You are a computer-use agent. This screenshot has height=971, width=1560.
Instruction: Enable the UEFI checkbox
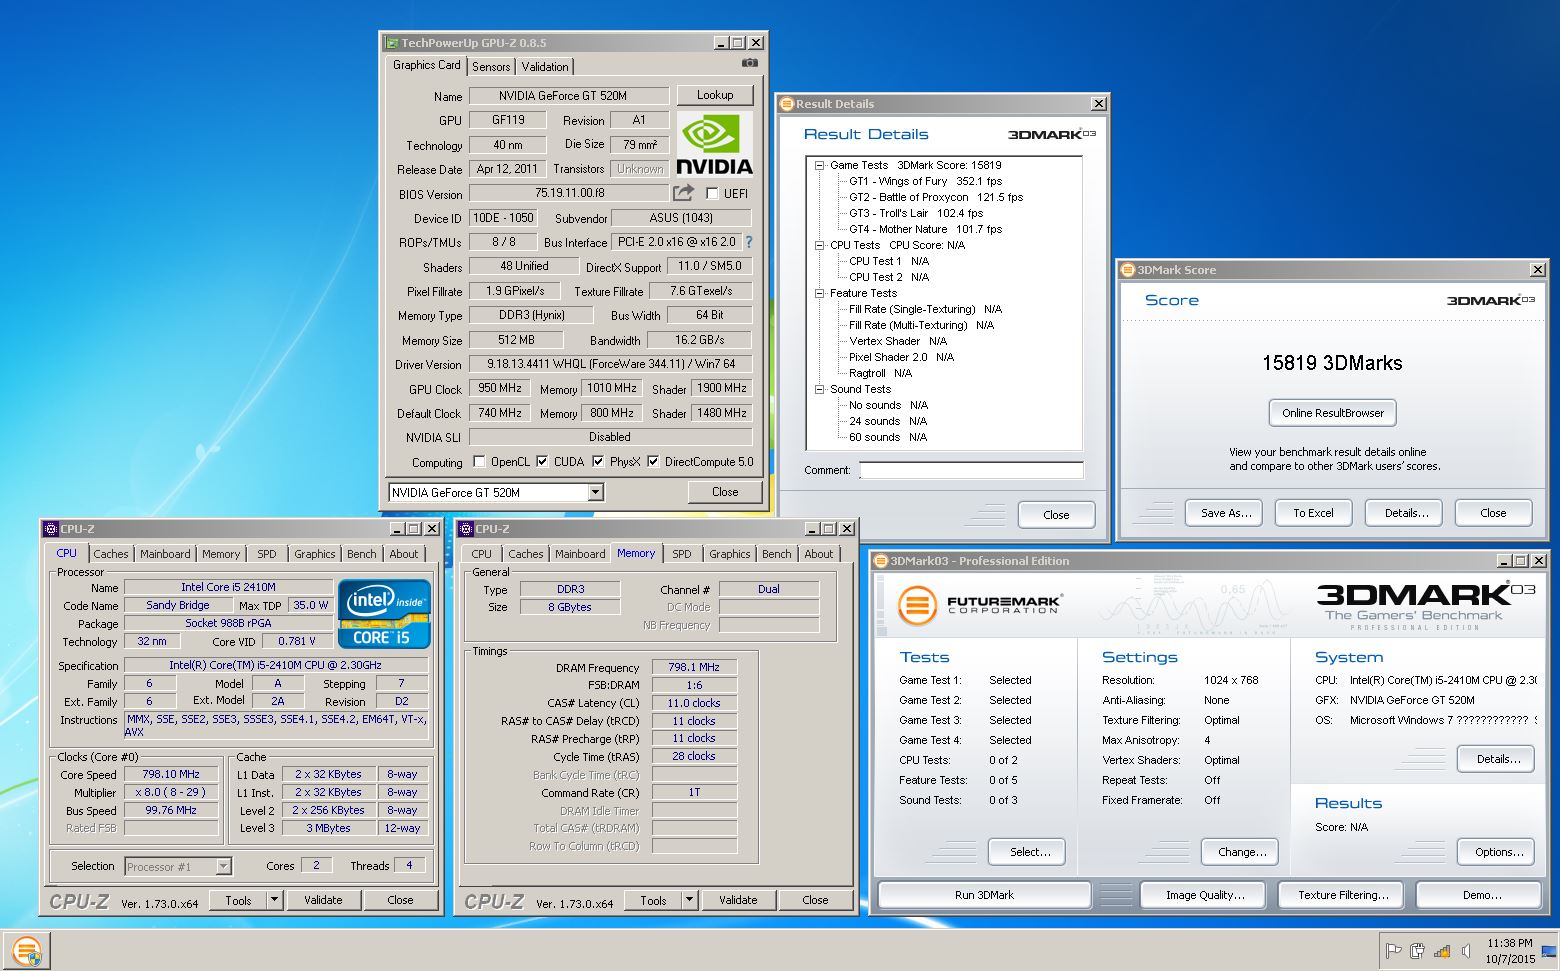pyautogui.click(x=712, y=193)
